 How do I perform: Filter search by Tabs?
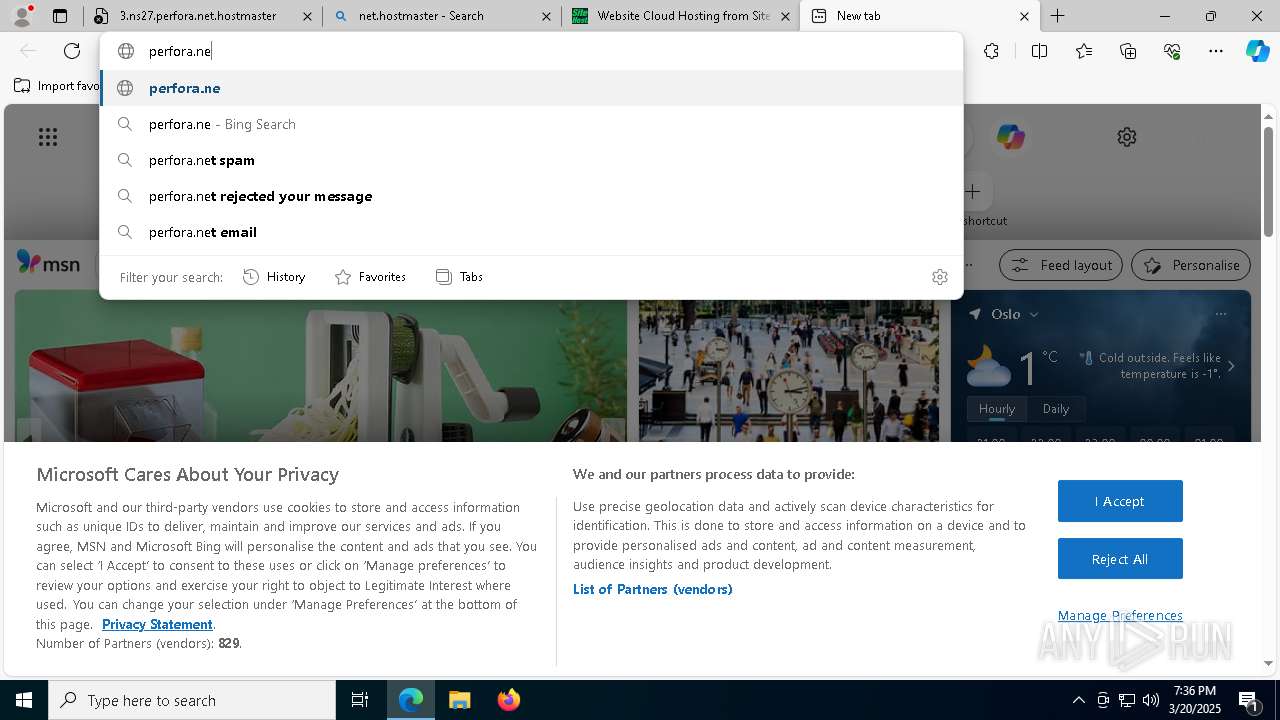[459, 277]
